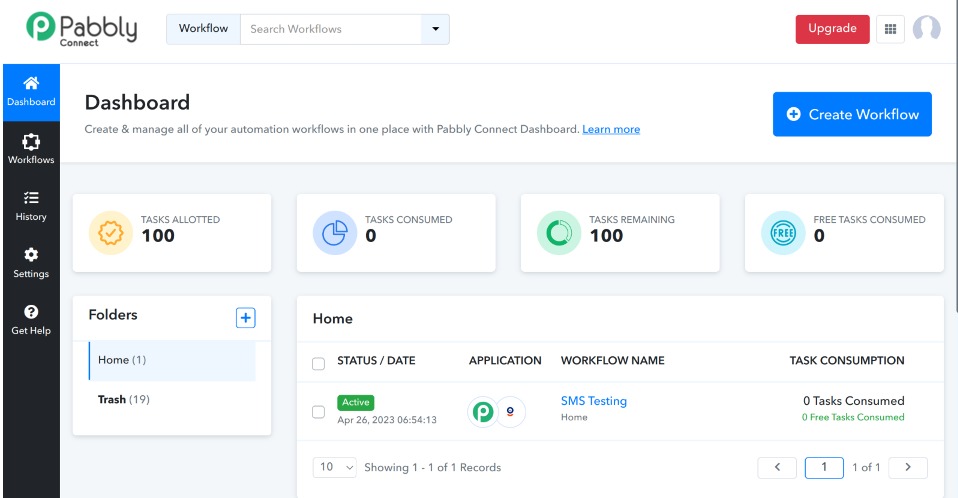This screenshot has width=958, height=498.
Task: Open the Workflow search dropdown arrow
Action: coord(436,29)
